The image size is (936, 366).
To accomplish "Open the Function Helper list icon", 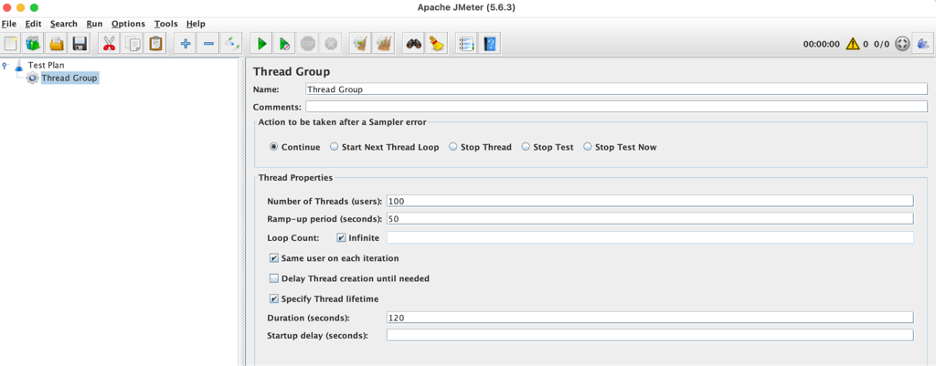I will pos(466,44).
